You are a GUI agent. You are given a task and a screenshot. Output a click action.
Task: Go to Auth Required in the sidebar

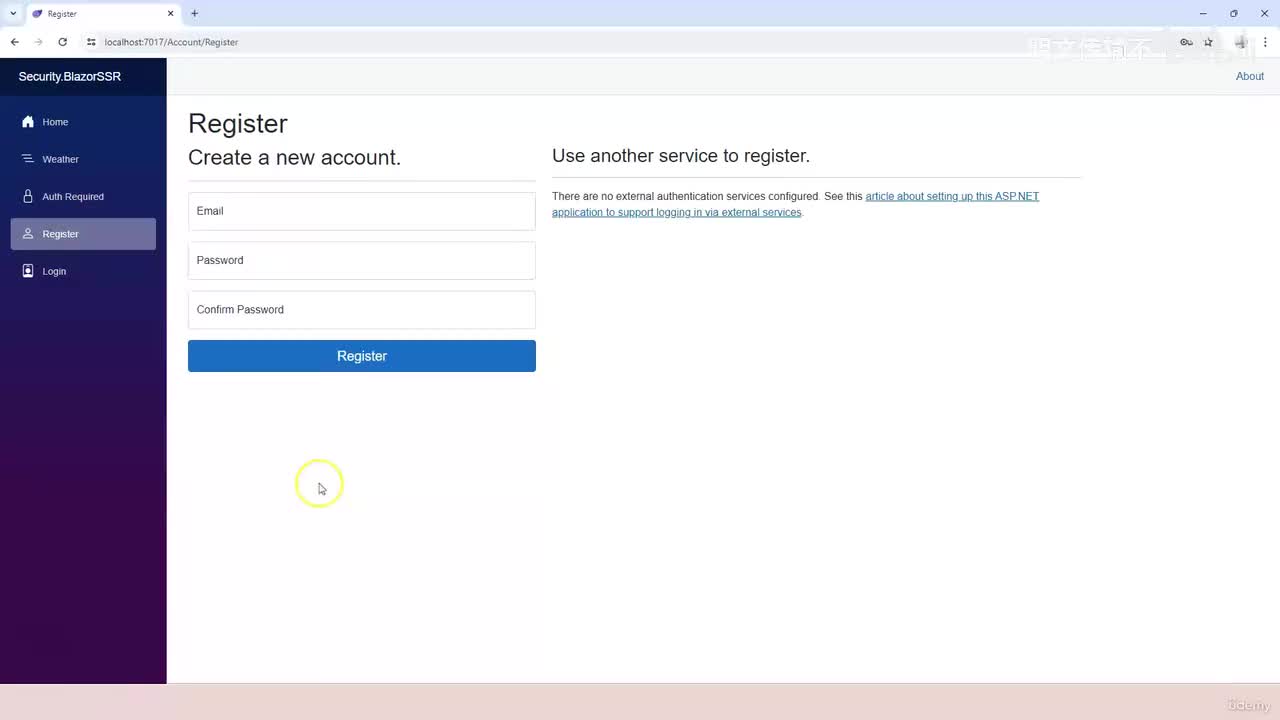click(83, 197)
